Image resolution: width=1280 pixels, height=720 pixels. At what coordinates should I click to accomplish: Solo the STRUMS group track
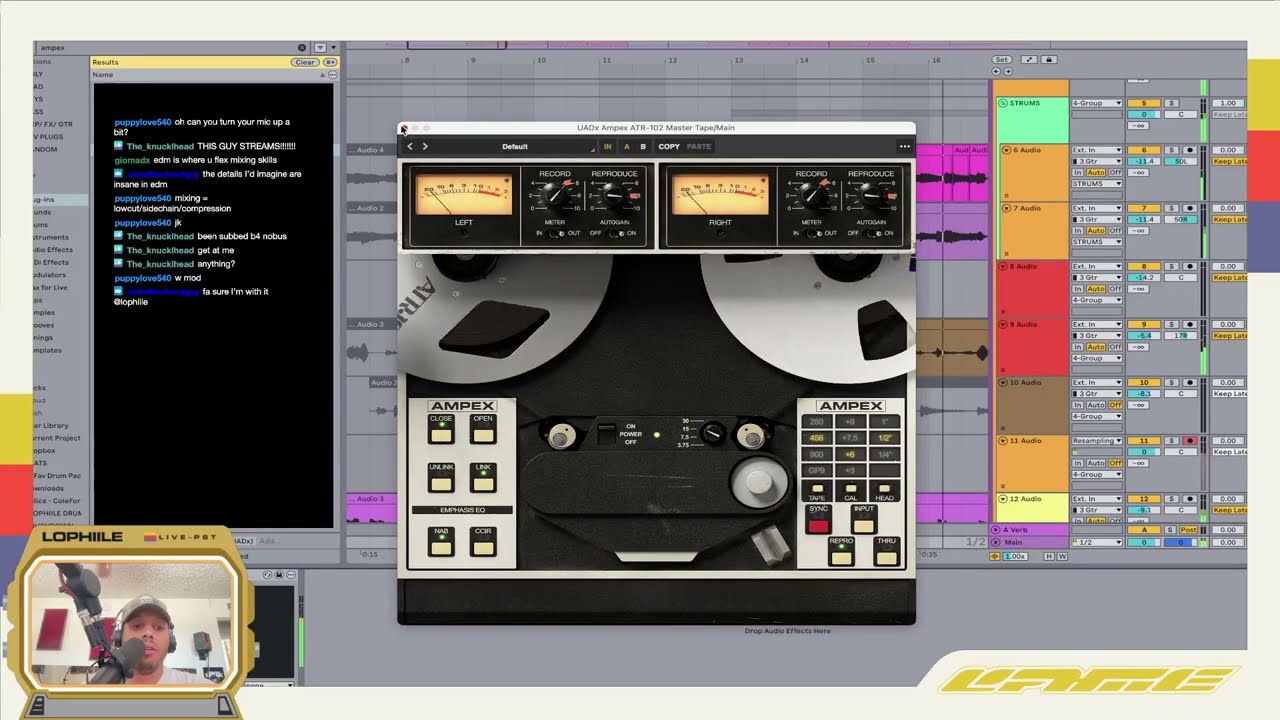point(1172,103)
